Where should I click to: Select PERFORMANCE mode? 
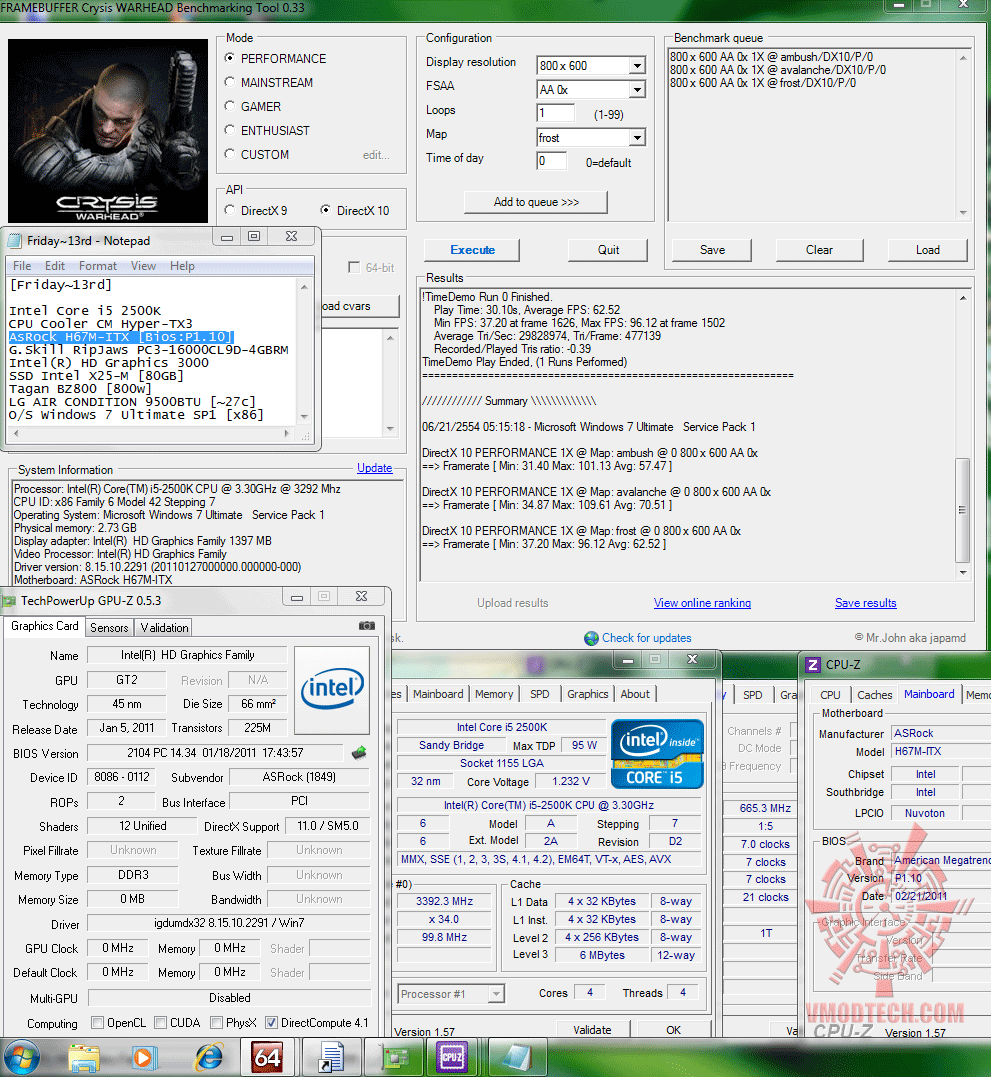(x=230, y=58)
